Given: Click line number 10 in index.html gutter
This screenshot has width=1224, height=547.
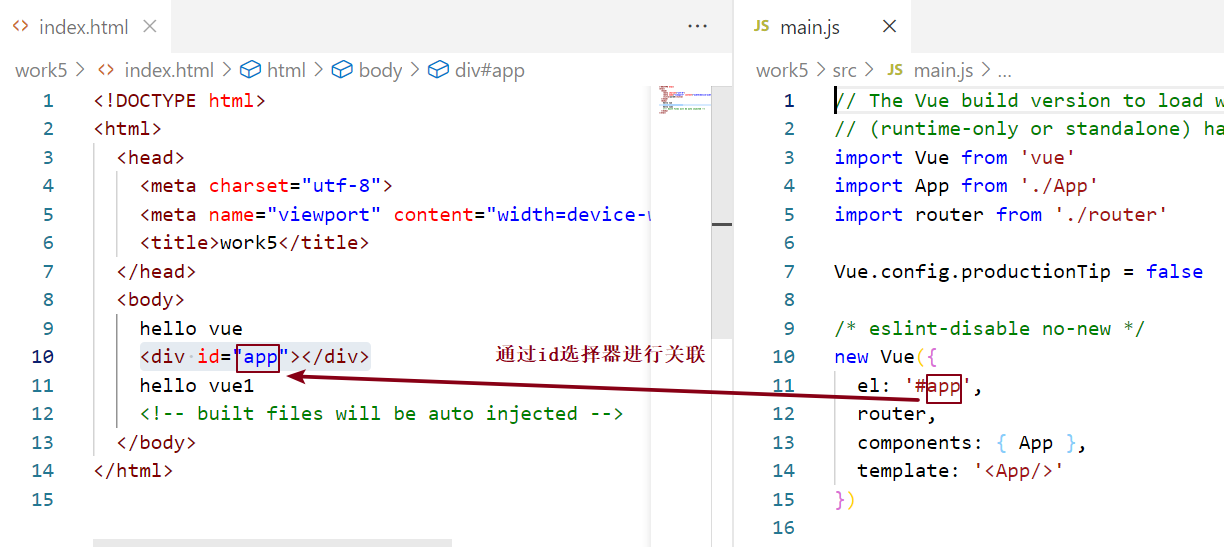Looking at the screenshot, I should click(x=43, y=357).
